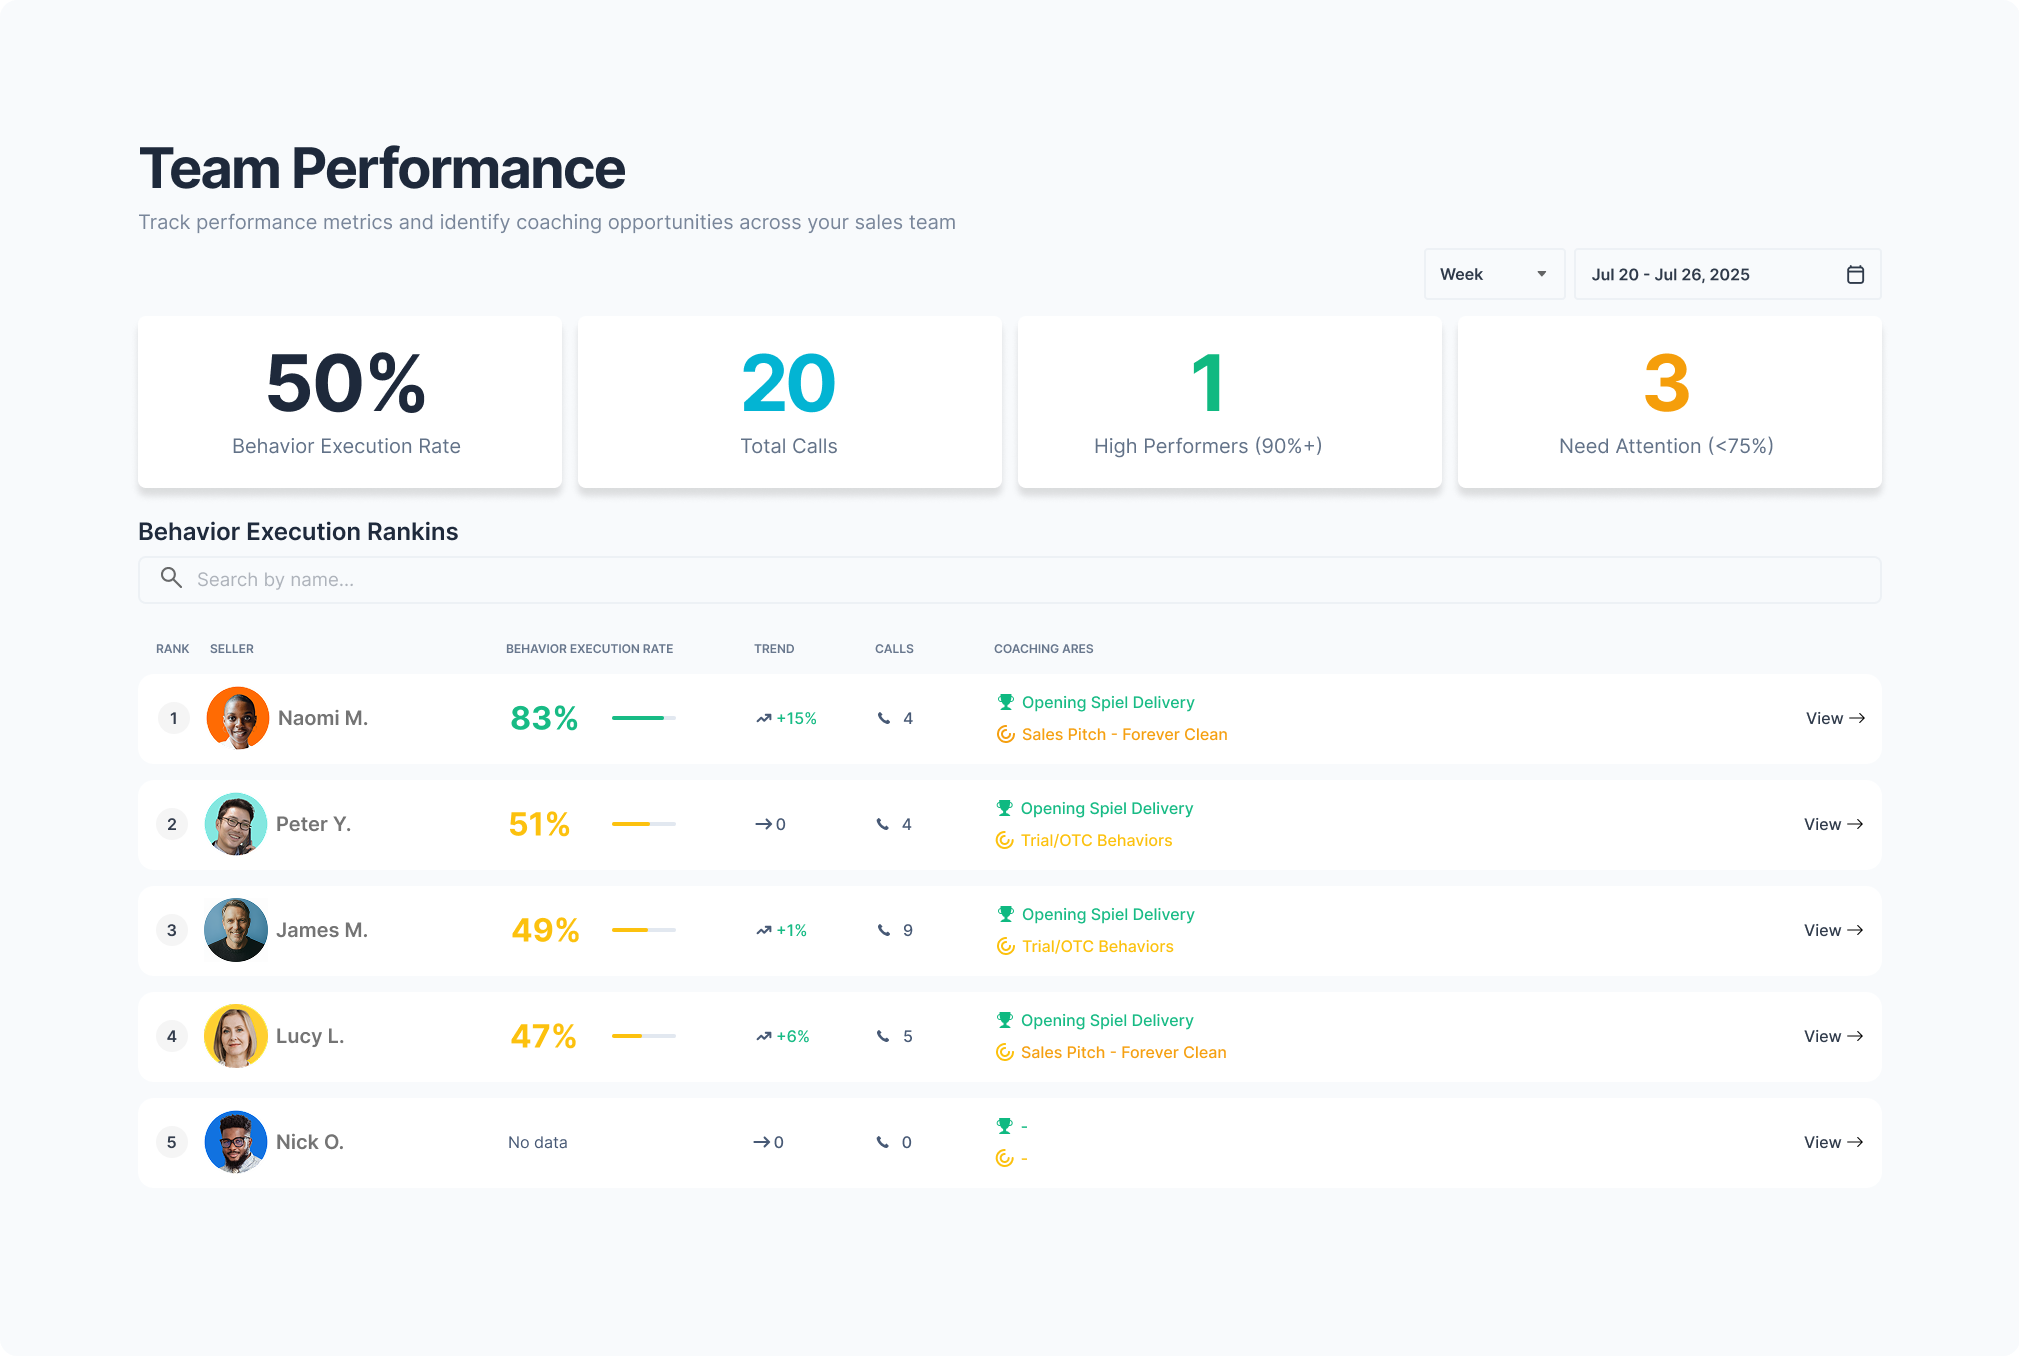Click James M.'s phone calls icon

884,930
